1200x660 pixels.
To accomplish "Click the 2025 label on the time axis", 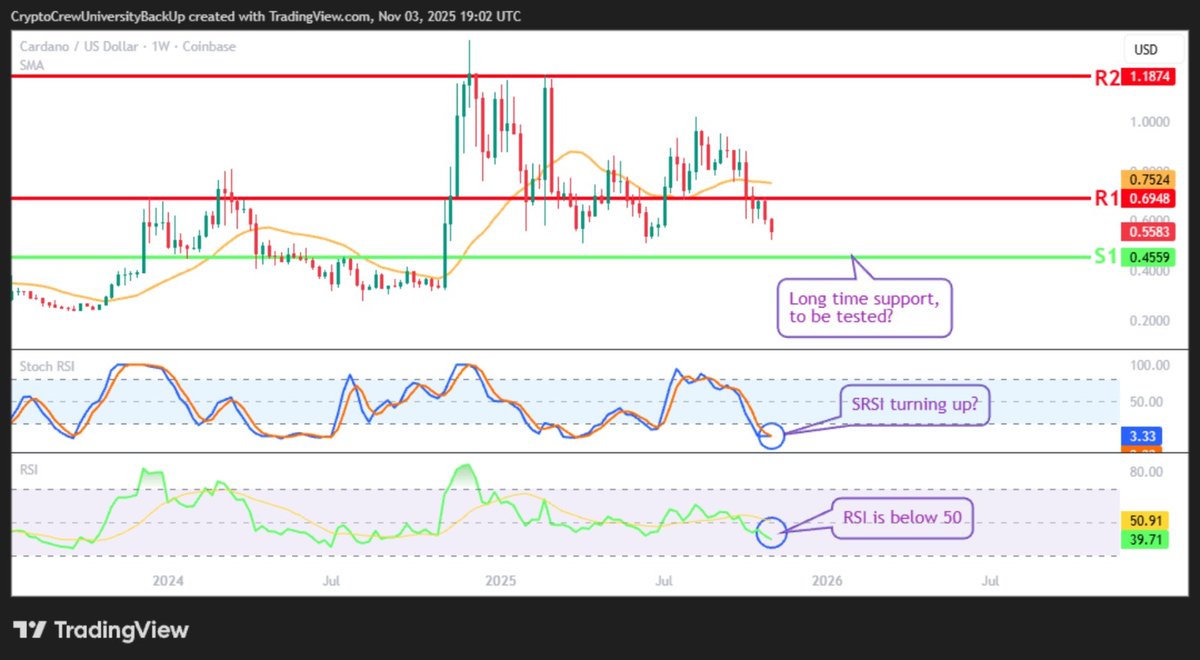I will pos(500,580).
